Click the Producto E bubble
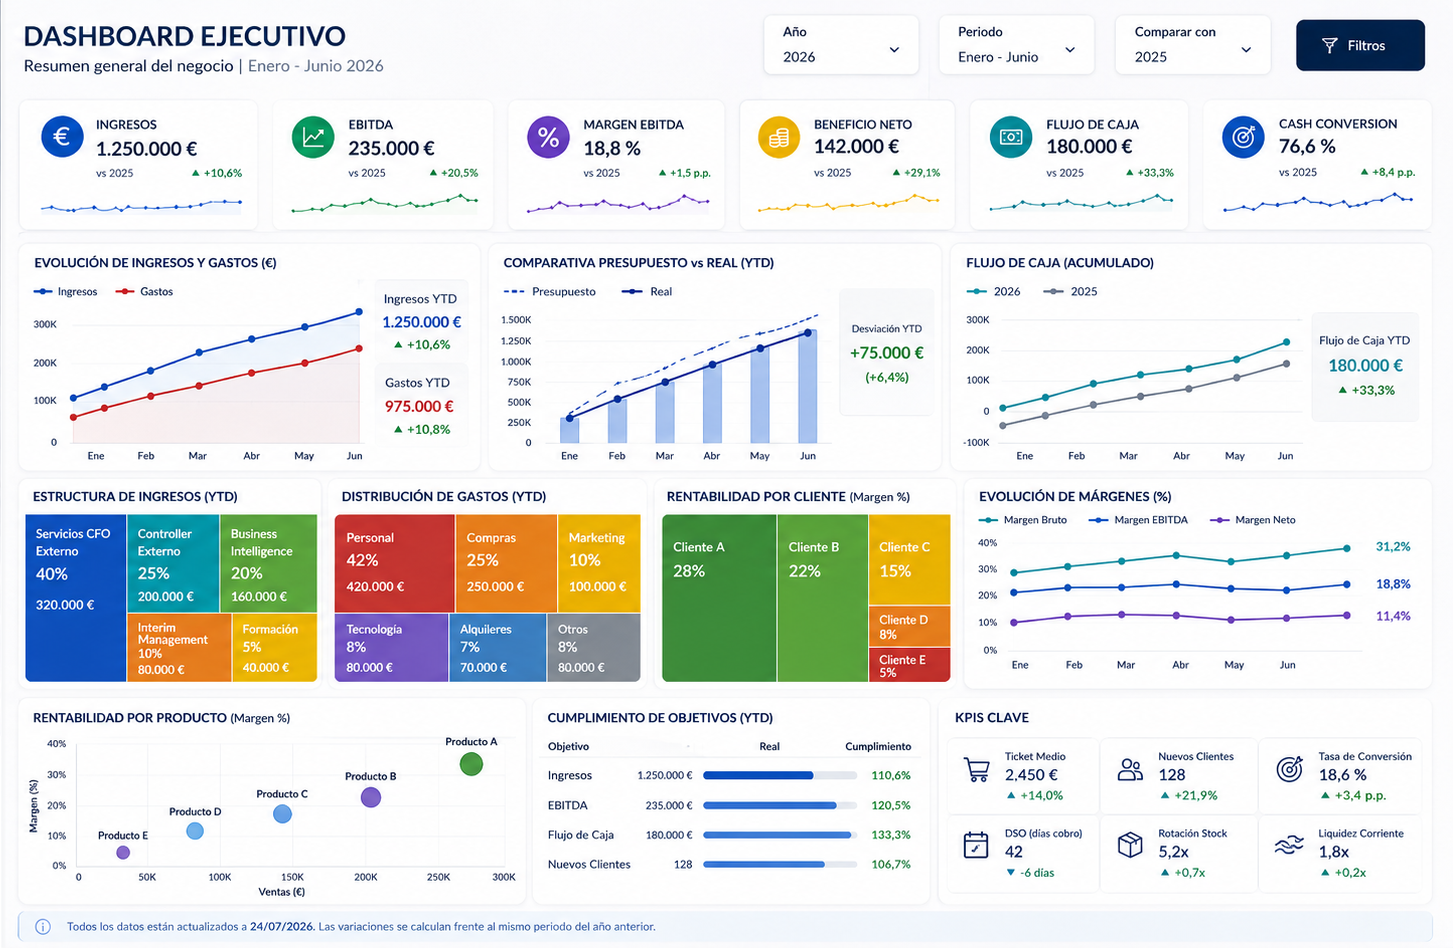The height and width of the screenshot is (948, 1453). (x=123, y=853)
